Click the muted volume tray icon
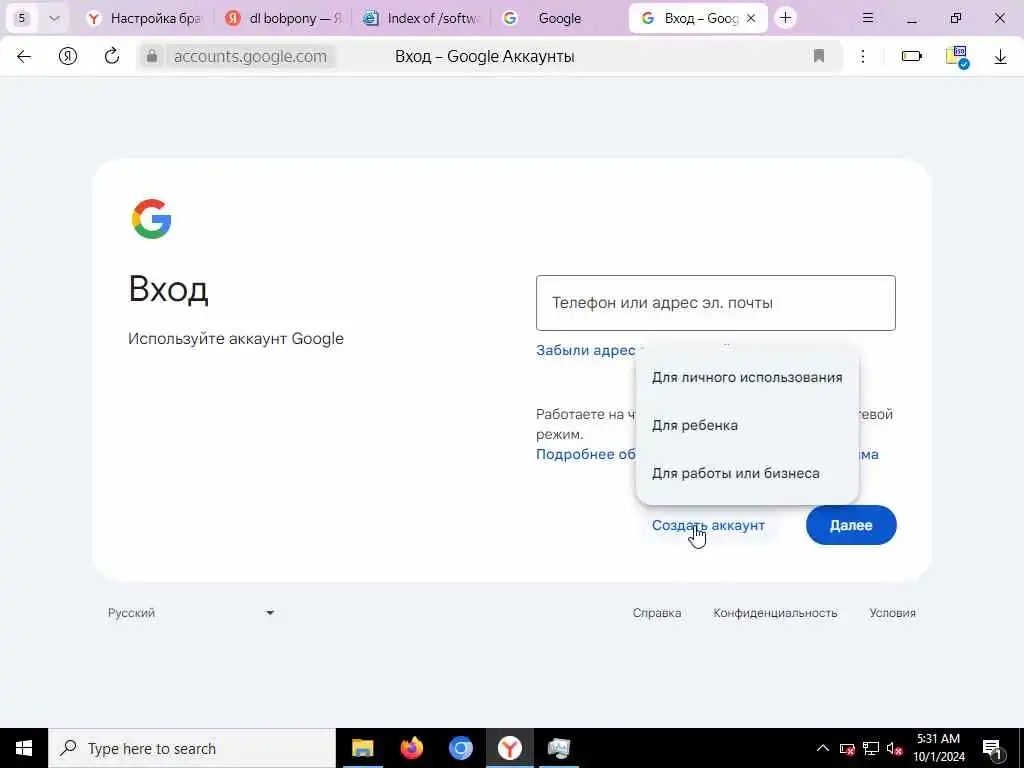This screenshot has width=1024, height=768. (x=895, y=749)
